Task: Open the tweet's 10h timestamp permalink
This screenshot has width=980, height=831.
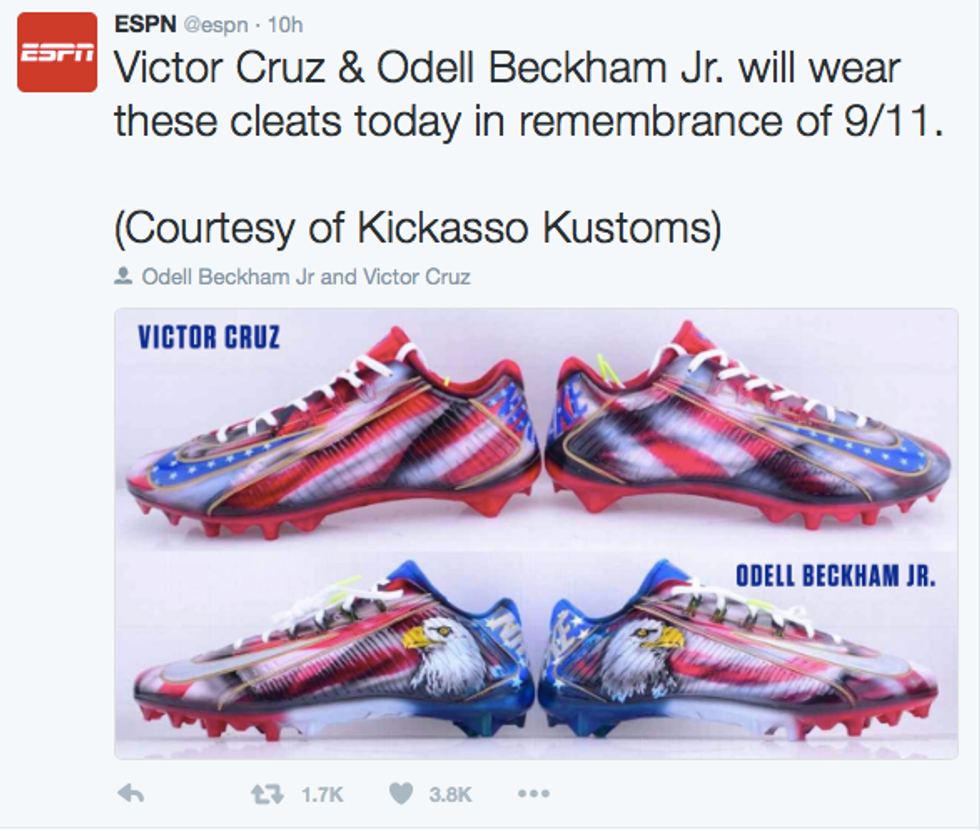Action: tap(285, 24)
